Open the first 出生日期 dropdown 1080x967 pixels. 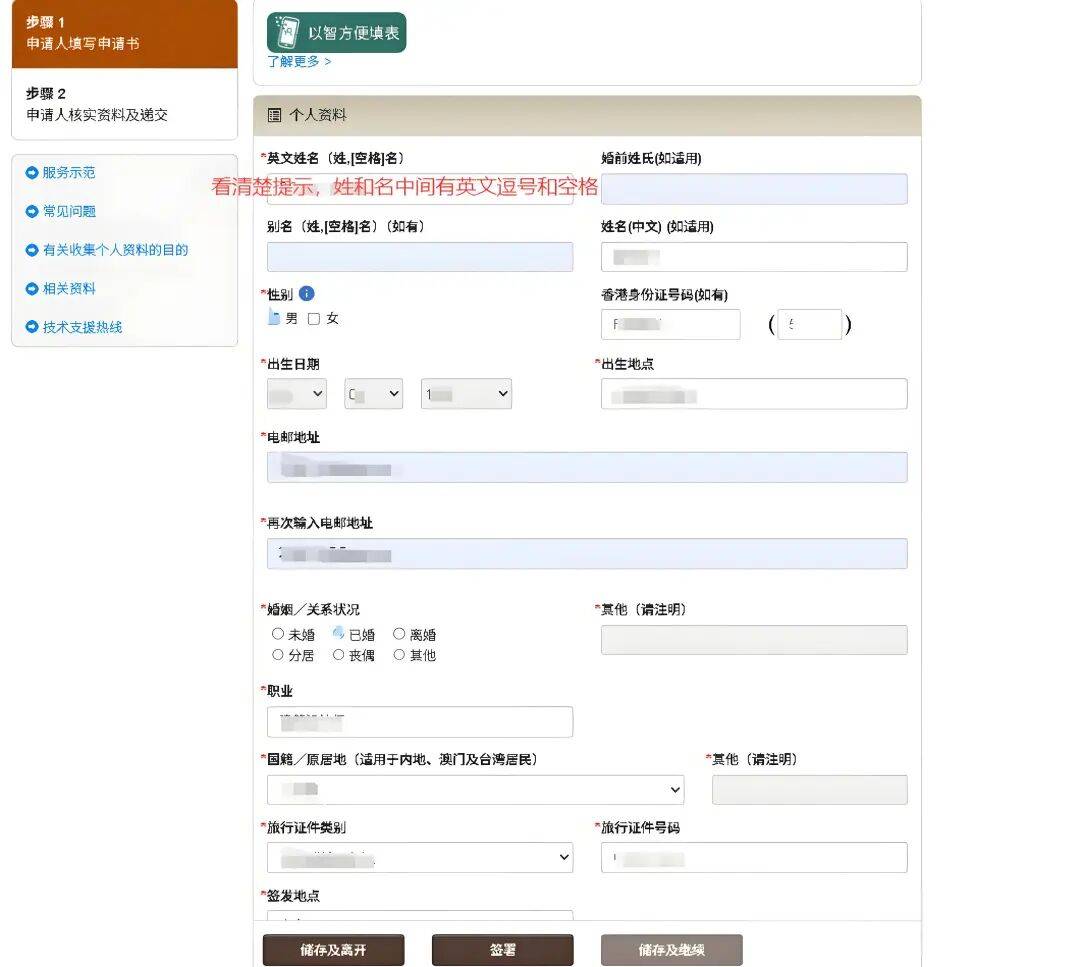pos(296,394)
